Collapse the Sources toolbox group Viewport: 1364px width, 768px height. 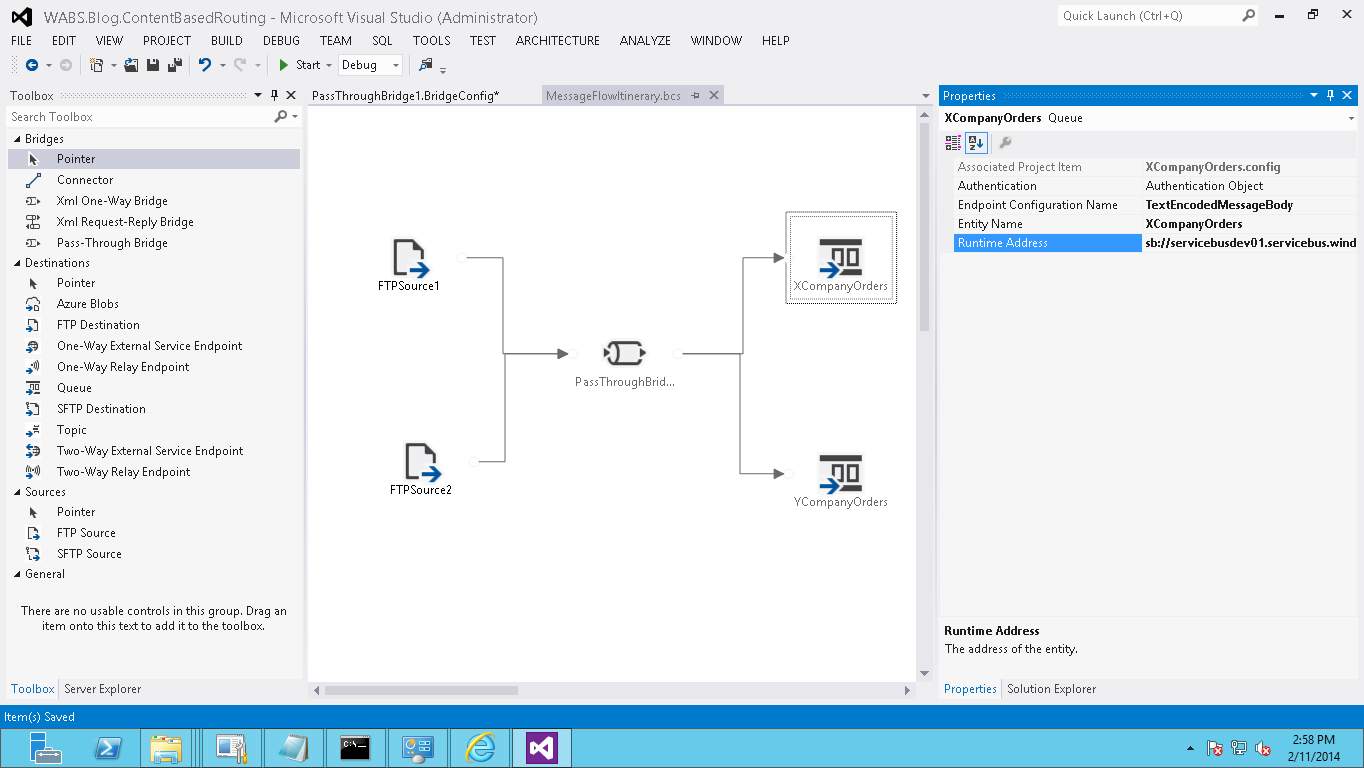17,492
